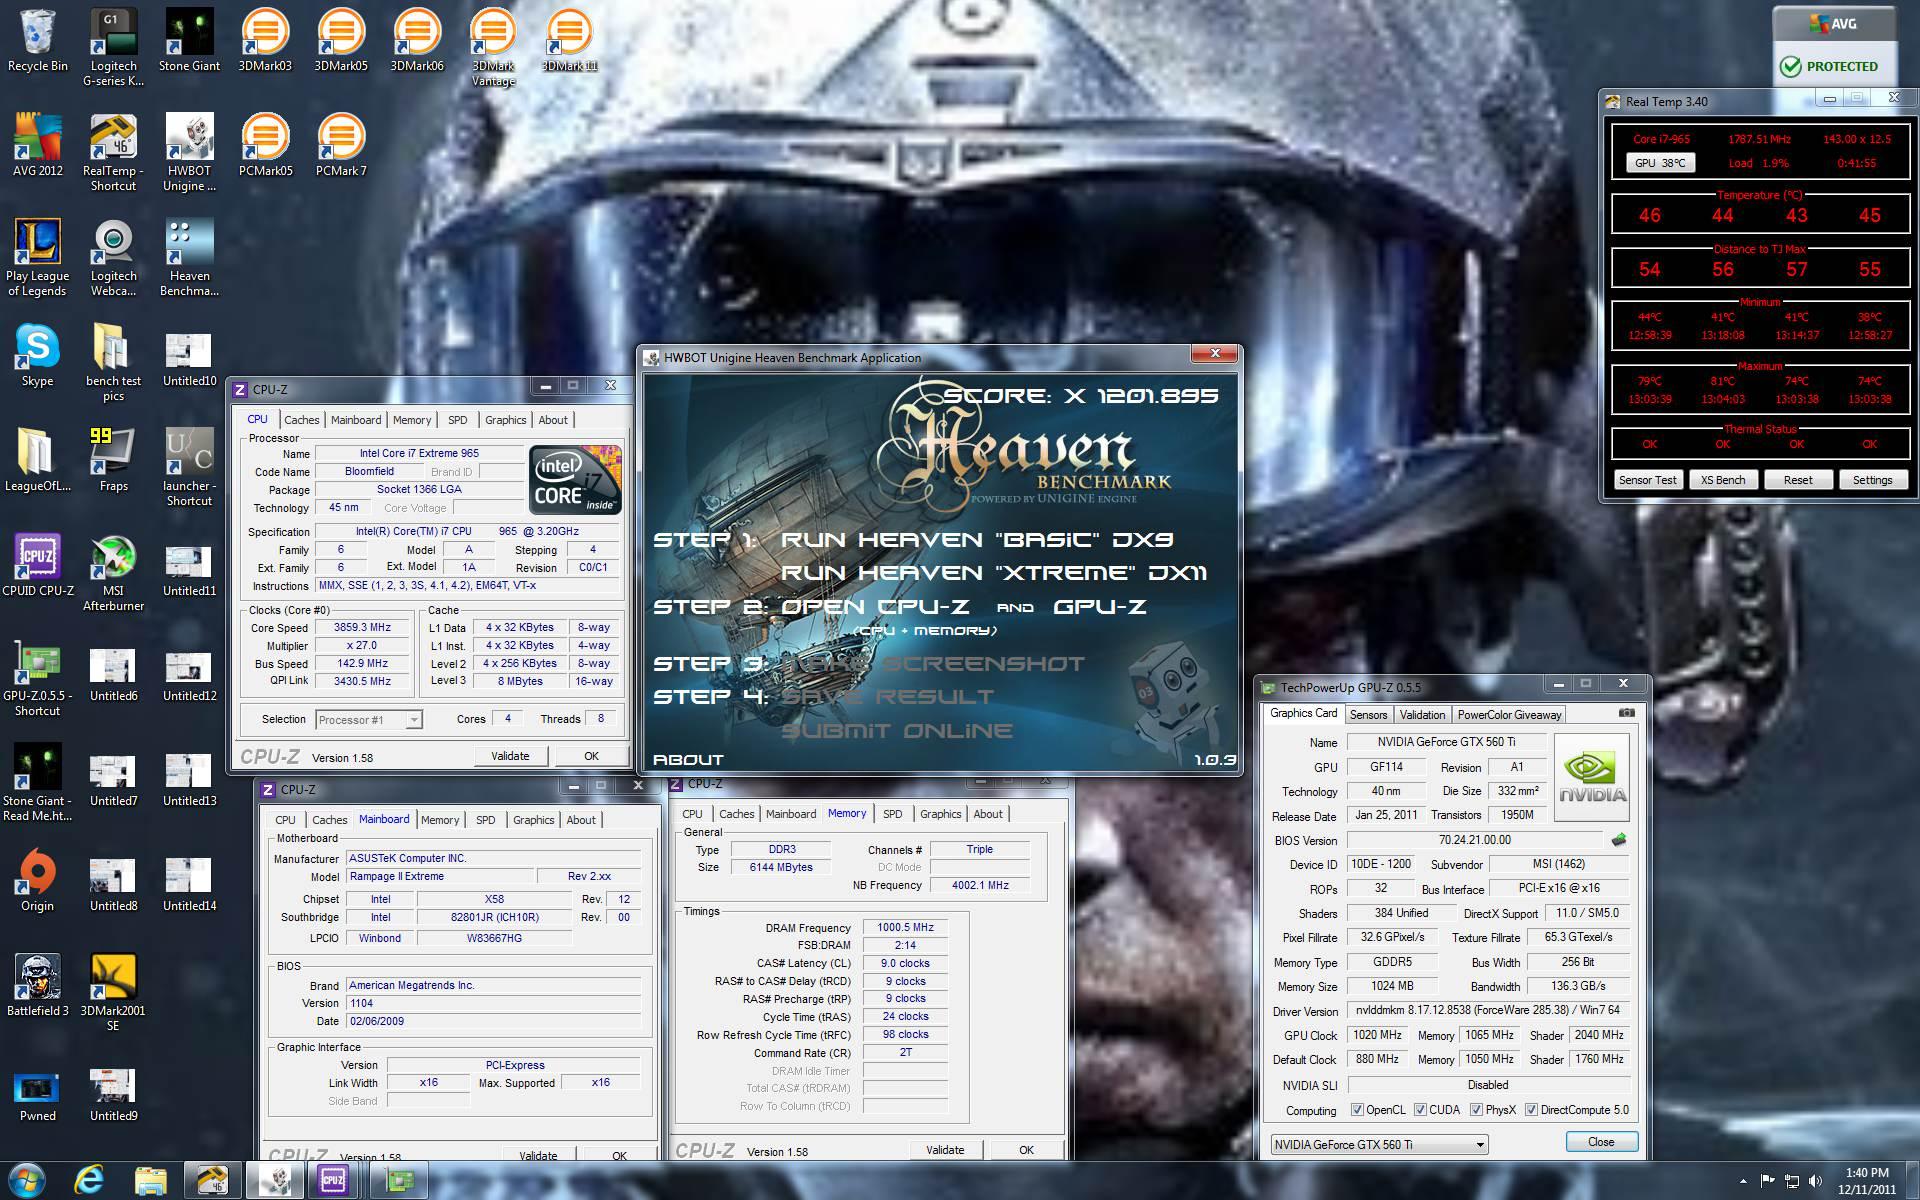Open the Recycle Bin desktop icon
The height and width of the screenshot is (1200, 1920).
[37, 41]
